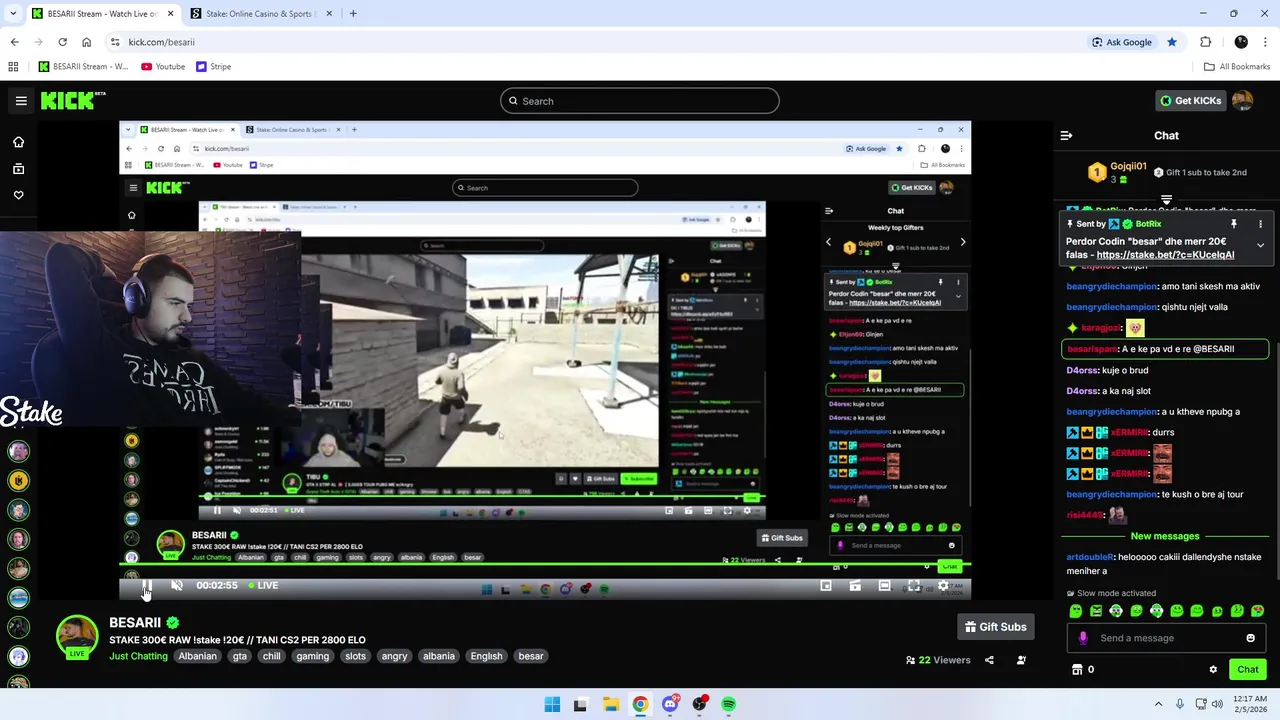This screenshot has height=720, width=1280.
Task: Open the Windows Start menu
Action: click(x=552, y=704)
